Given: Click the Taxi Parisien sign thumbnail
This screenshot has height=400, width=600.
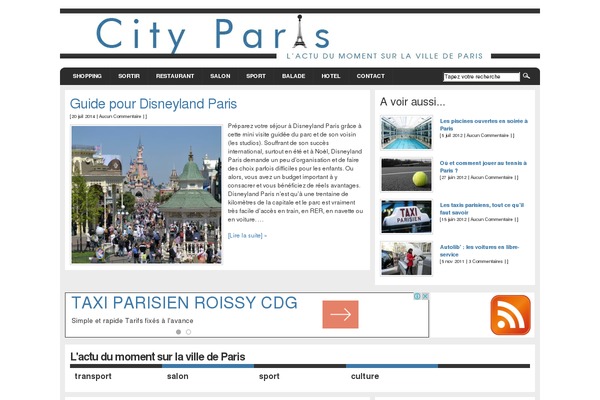Looking at the screenshot, I should pos(406,217).
